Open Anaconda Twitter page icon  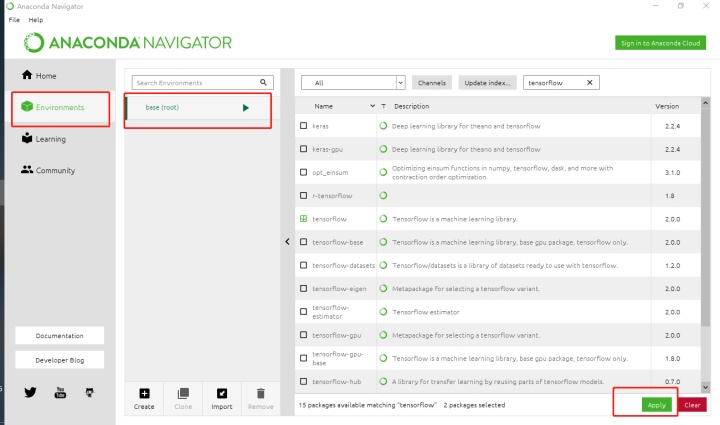[x=30, y=392]
